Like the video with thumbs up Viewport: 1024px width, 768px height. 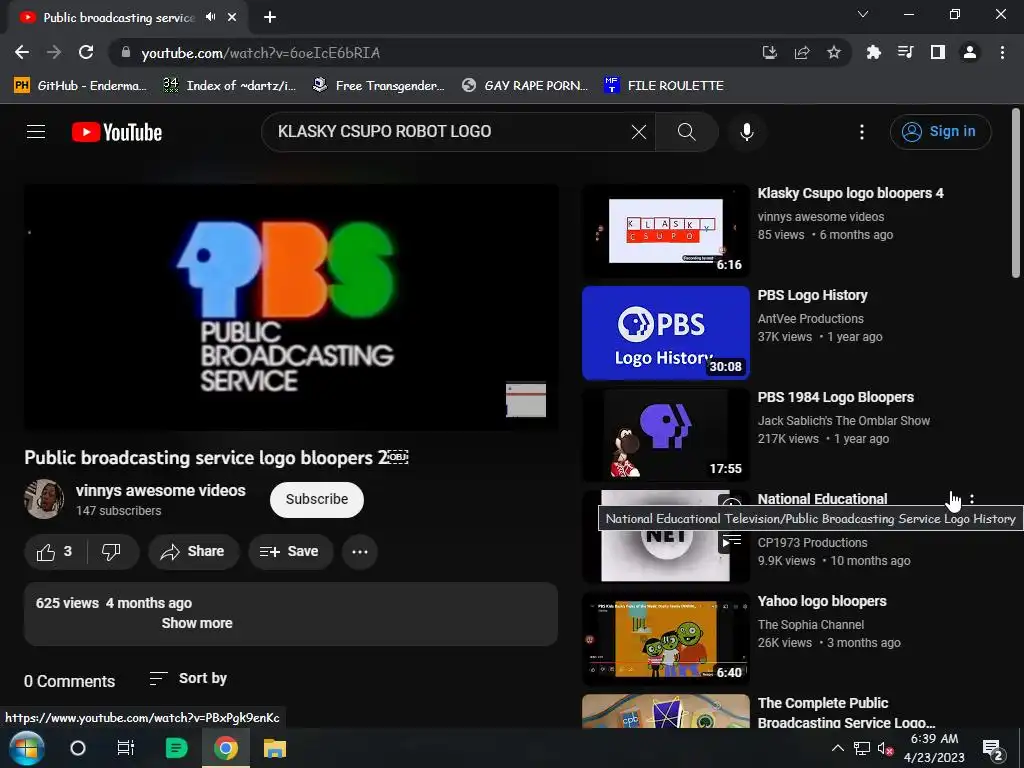pos(56,552)
